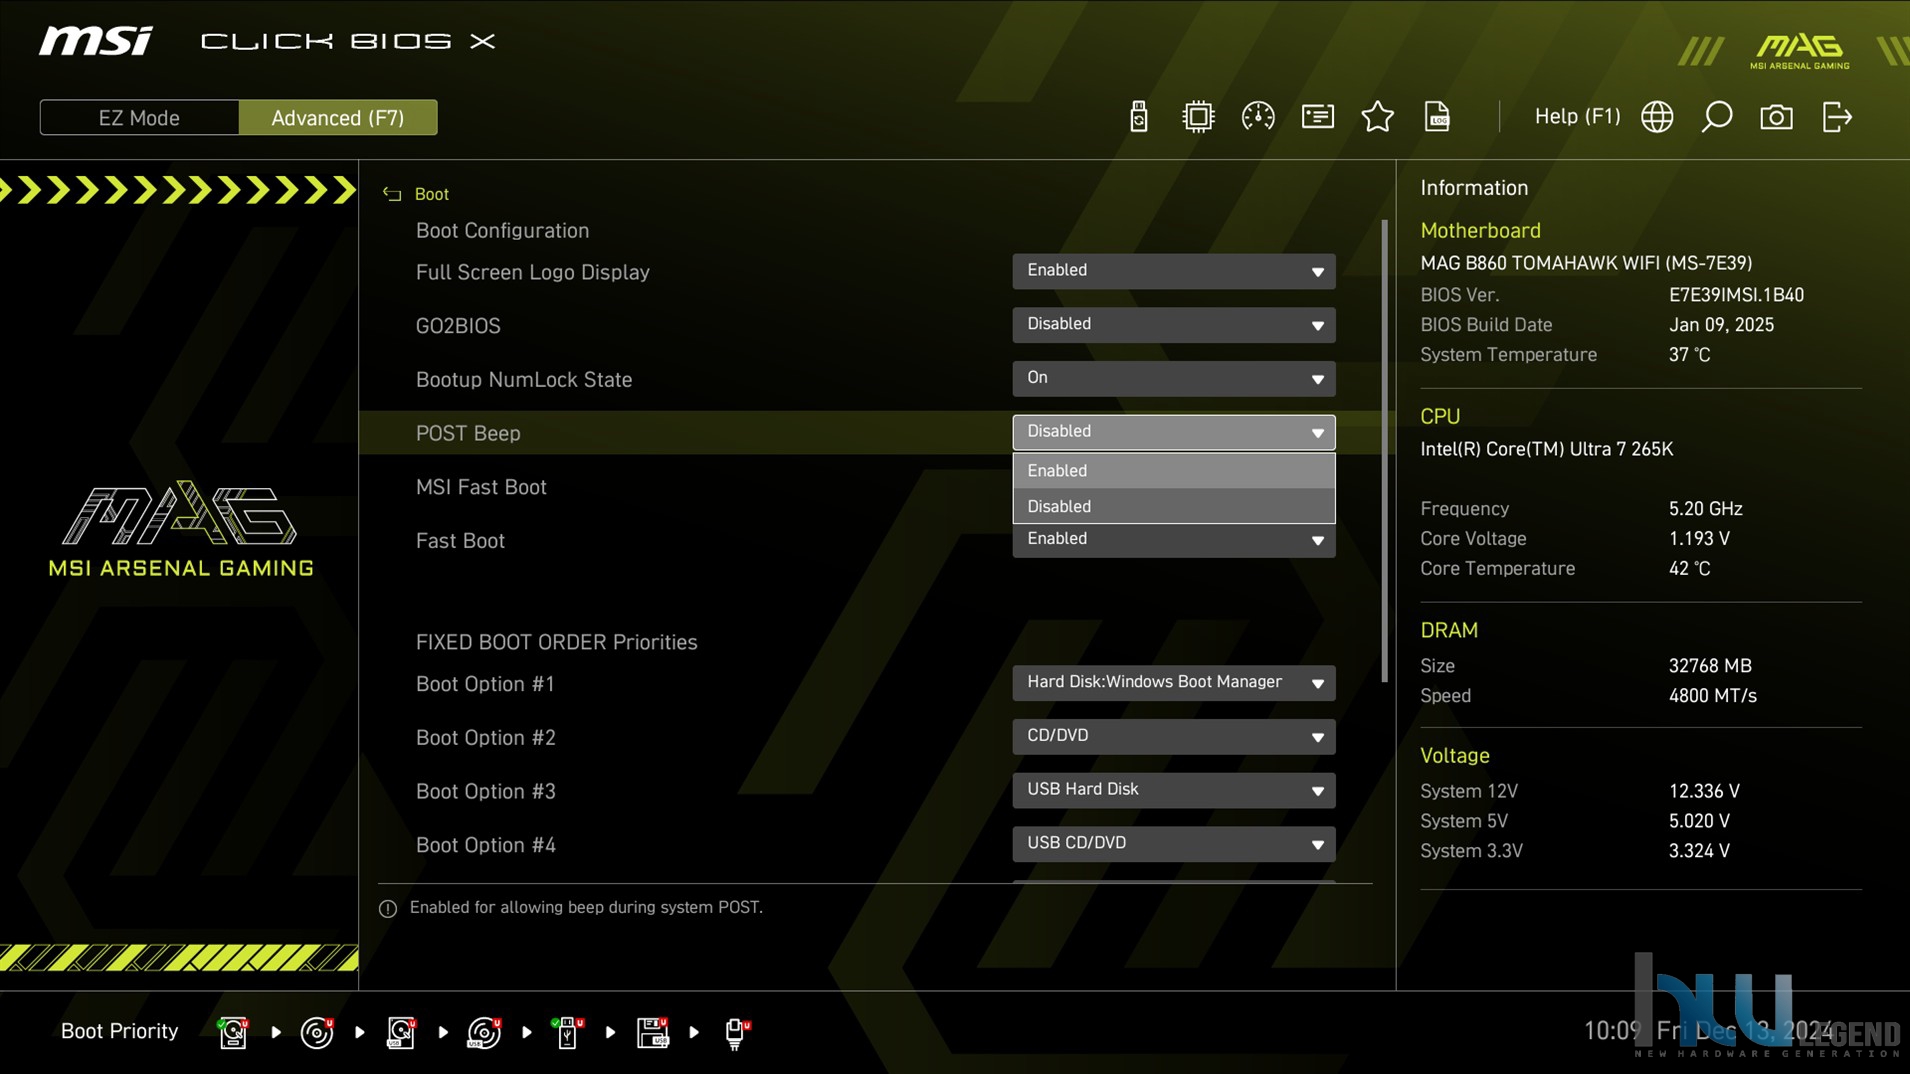The width and height of the screenshot is (1910, 1074).
Task: Choose Enabled in the POST Beep list
Action: tap(1173, 470)
